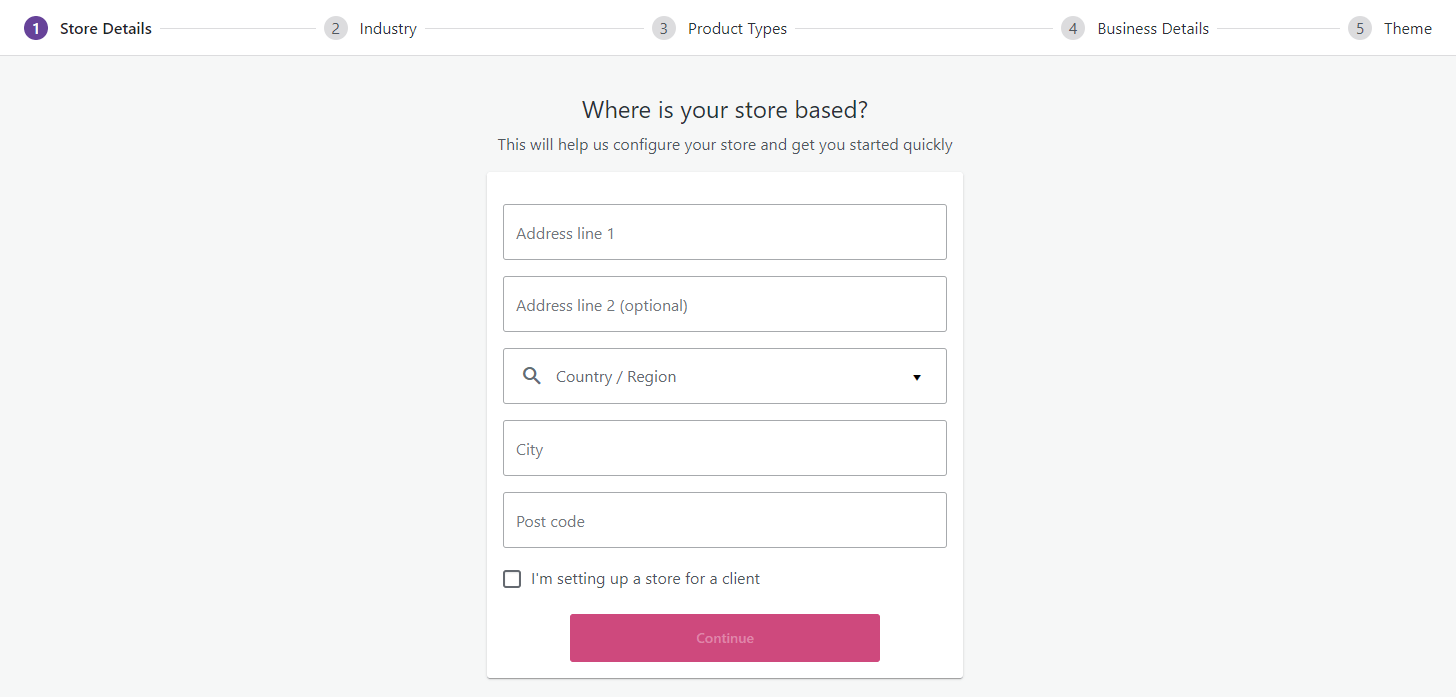This screenshot has height=697, width=1456.
Task: Click the magnifier icon in Country field
Action: [x=532, y=377]
